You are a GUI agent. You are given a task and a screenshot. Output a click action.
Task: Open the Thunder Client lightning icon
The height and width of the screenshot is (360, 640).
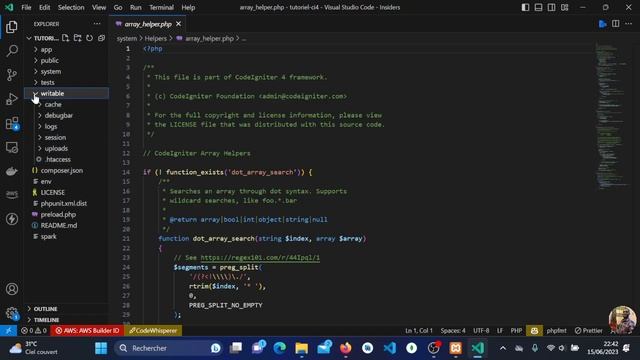tap(12, 219)
